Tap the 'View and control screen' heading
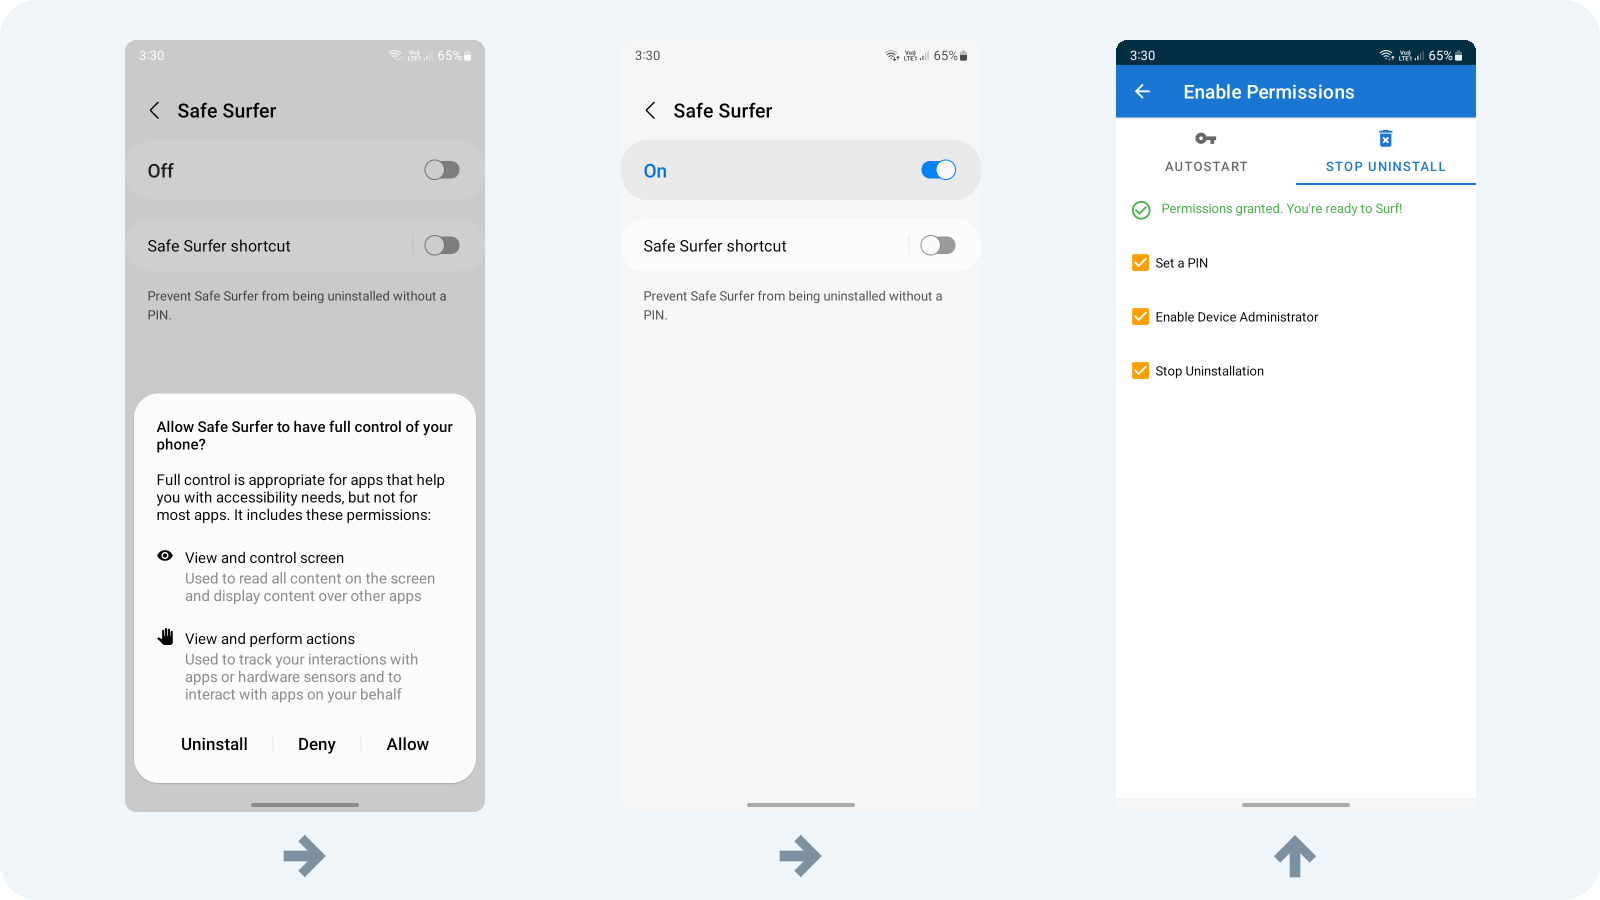The width and height of the screenshot is (1600, 900). 264,558
